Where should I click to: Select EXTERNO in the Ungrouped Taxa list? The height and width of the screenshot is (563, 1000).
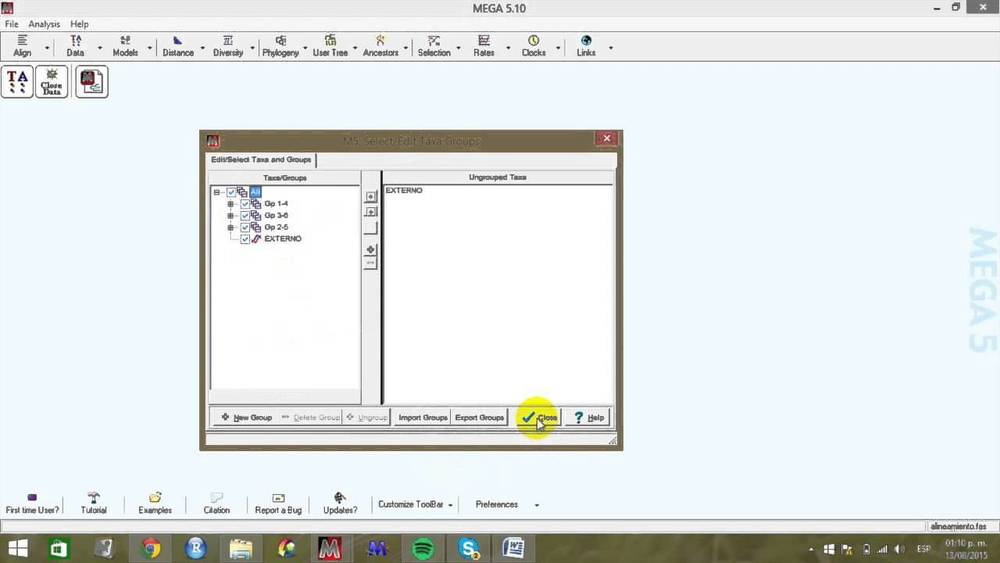pyautogui.click(x=404, y=190)
